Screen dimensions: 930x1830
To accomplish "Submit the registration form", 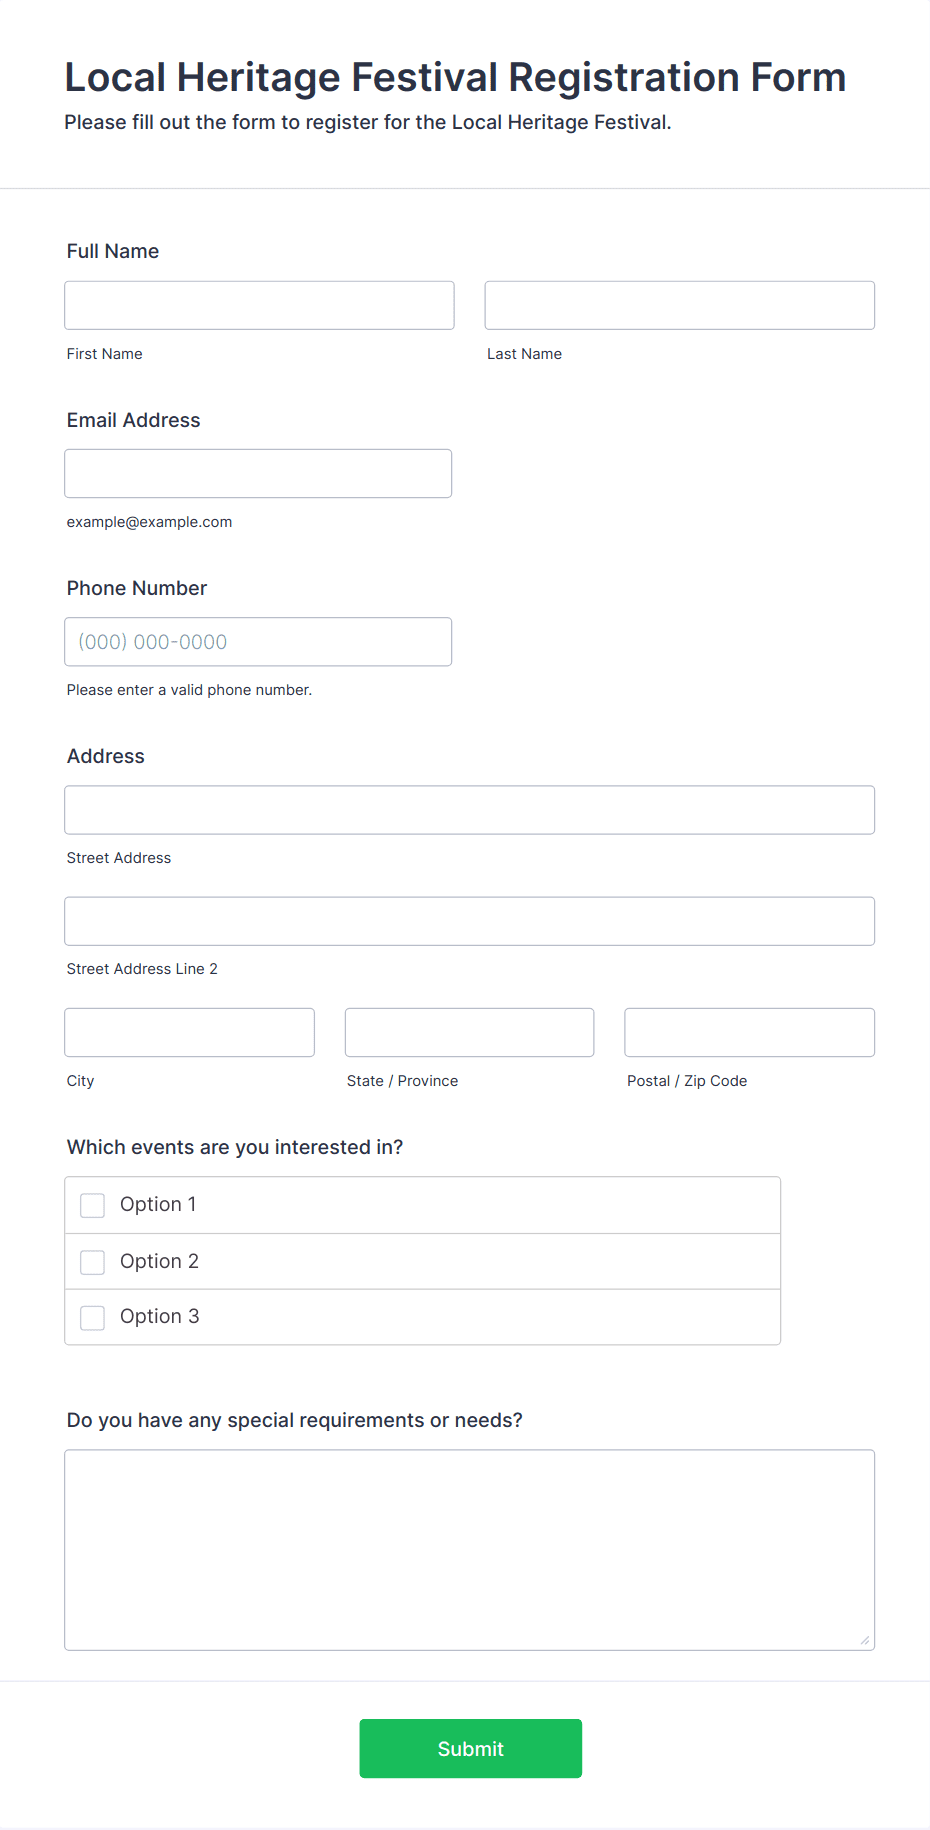I will (470, 1748).
